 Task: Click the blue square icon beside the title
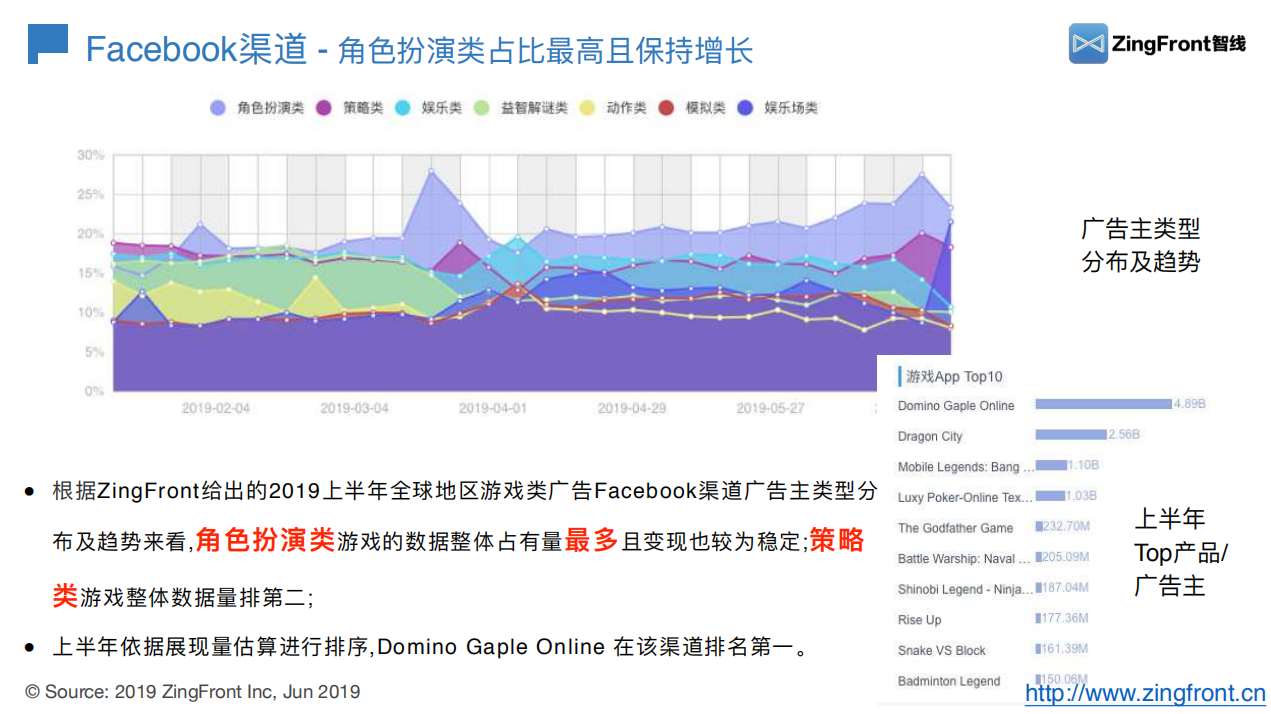click(47, 44)
